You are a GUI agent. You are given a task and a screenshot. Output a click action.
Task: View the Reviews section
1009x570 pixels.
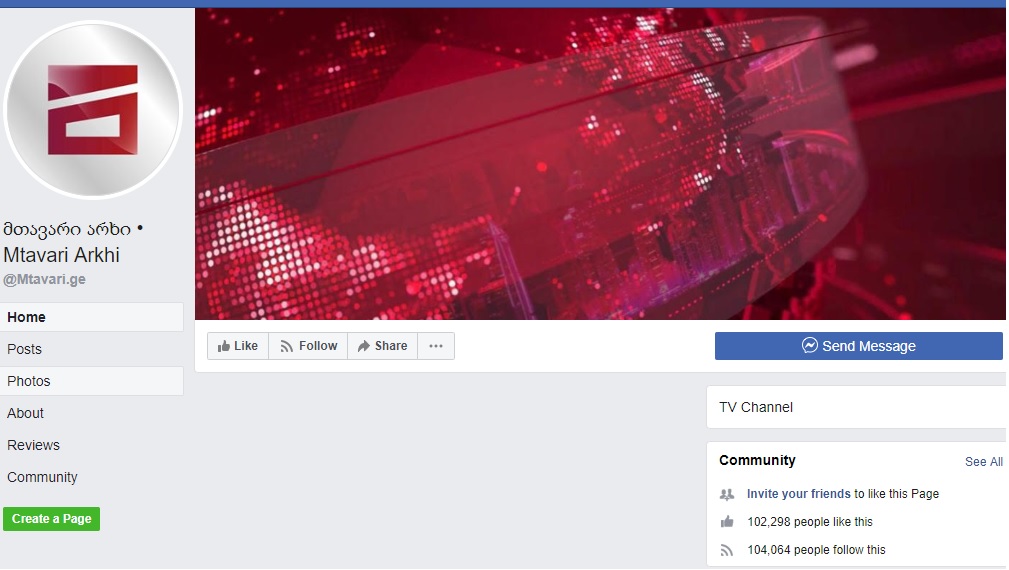[x=92, y=445]
